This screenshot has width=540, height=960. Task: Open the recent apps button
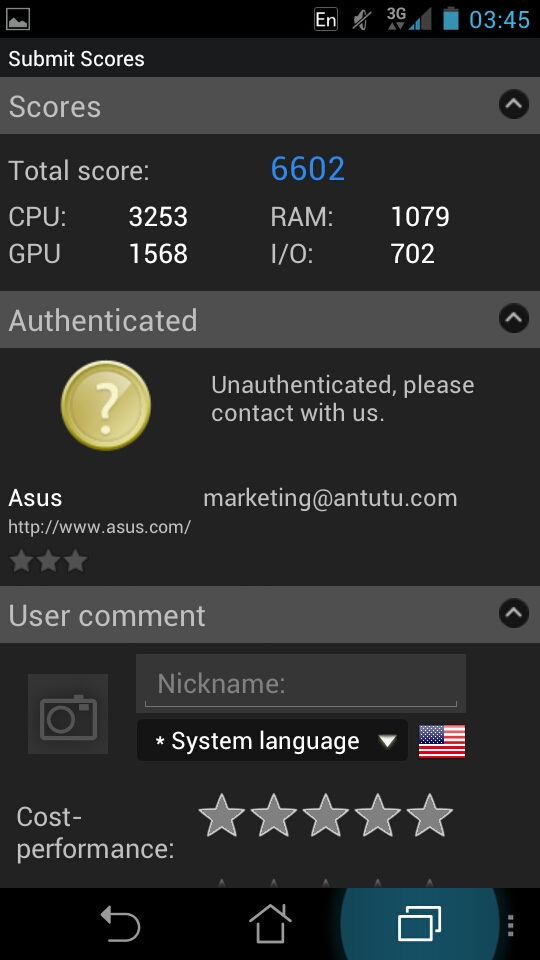(419, 923)
